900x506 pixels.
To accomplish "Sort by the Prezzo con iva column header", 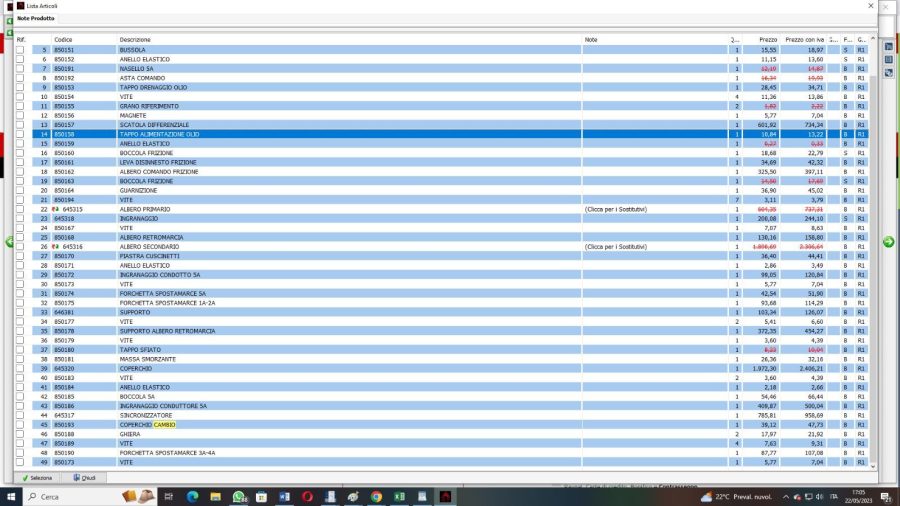I will (807, 39).
